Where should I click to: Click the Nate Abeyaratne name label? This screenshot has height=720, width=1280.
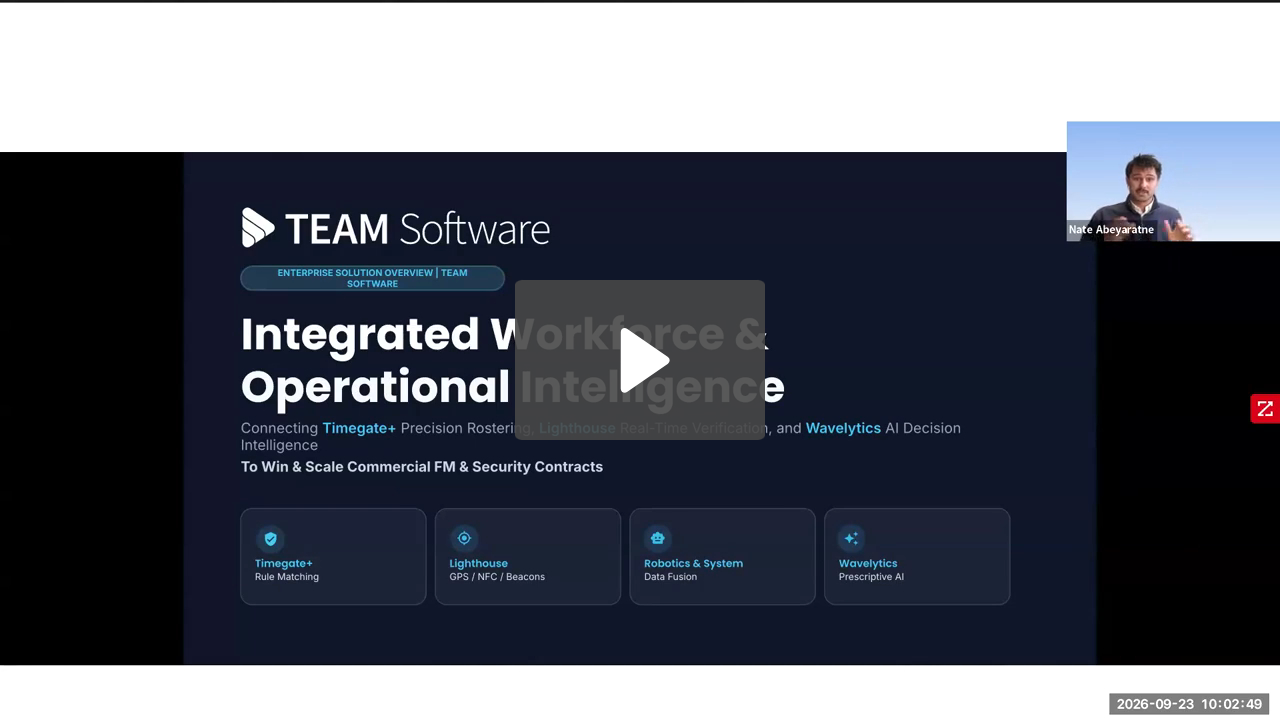(x=1111, y=230)
